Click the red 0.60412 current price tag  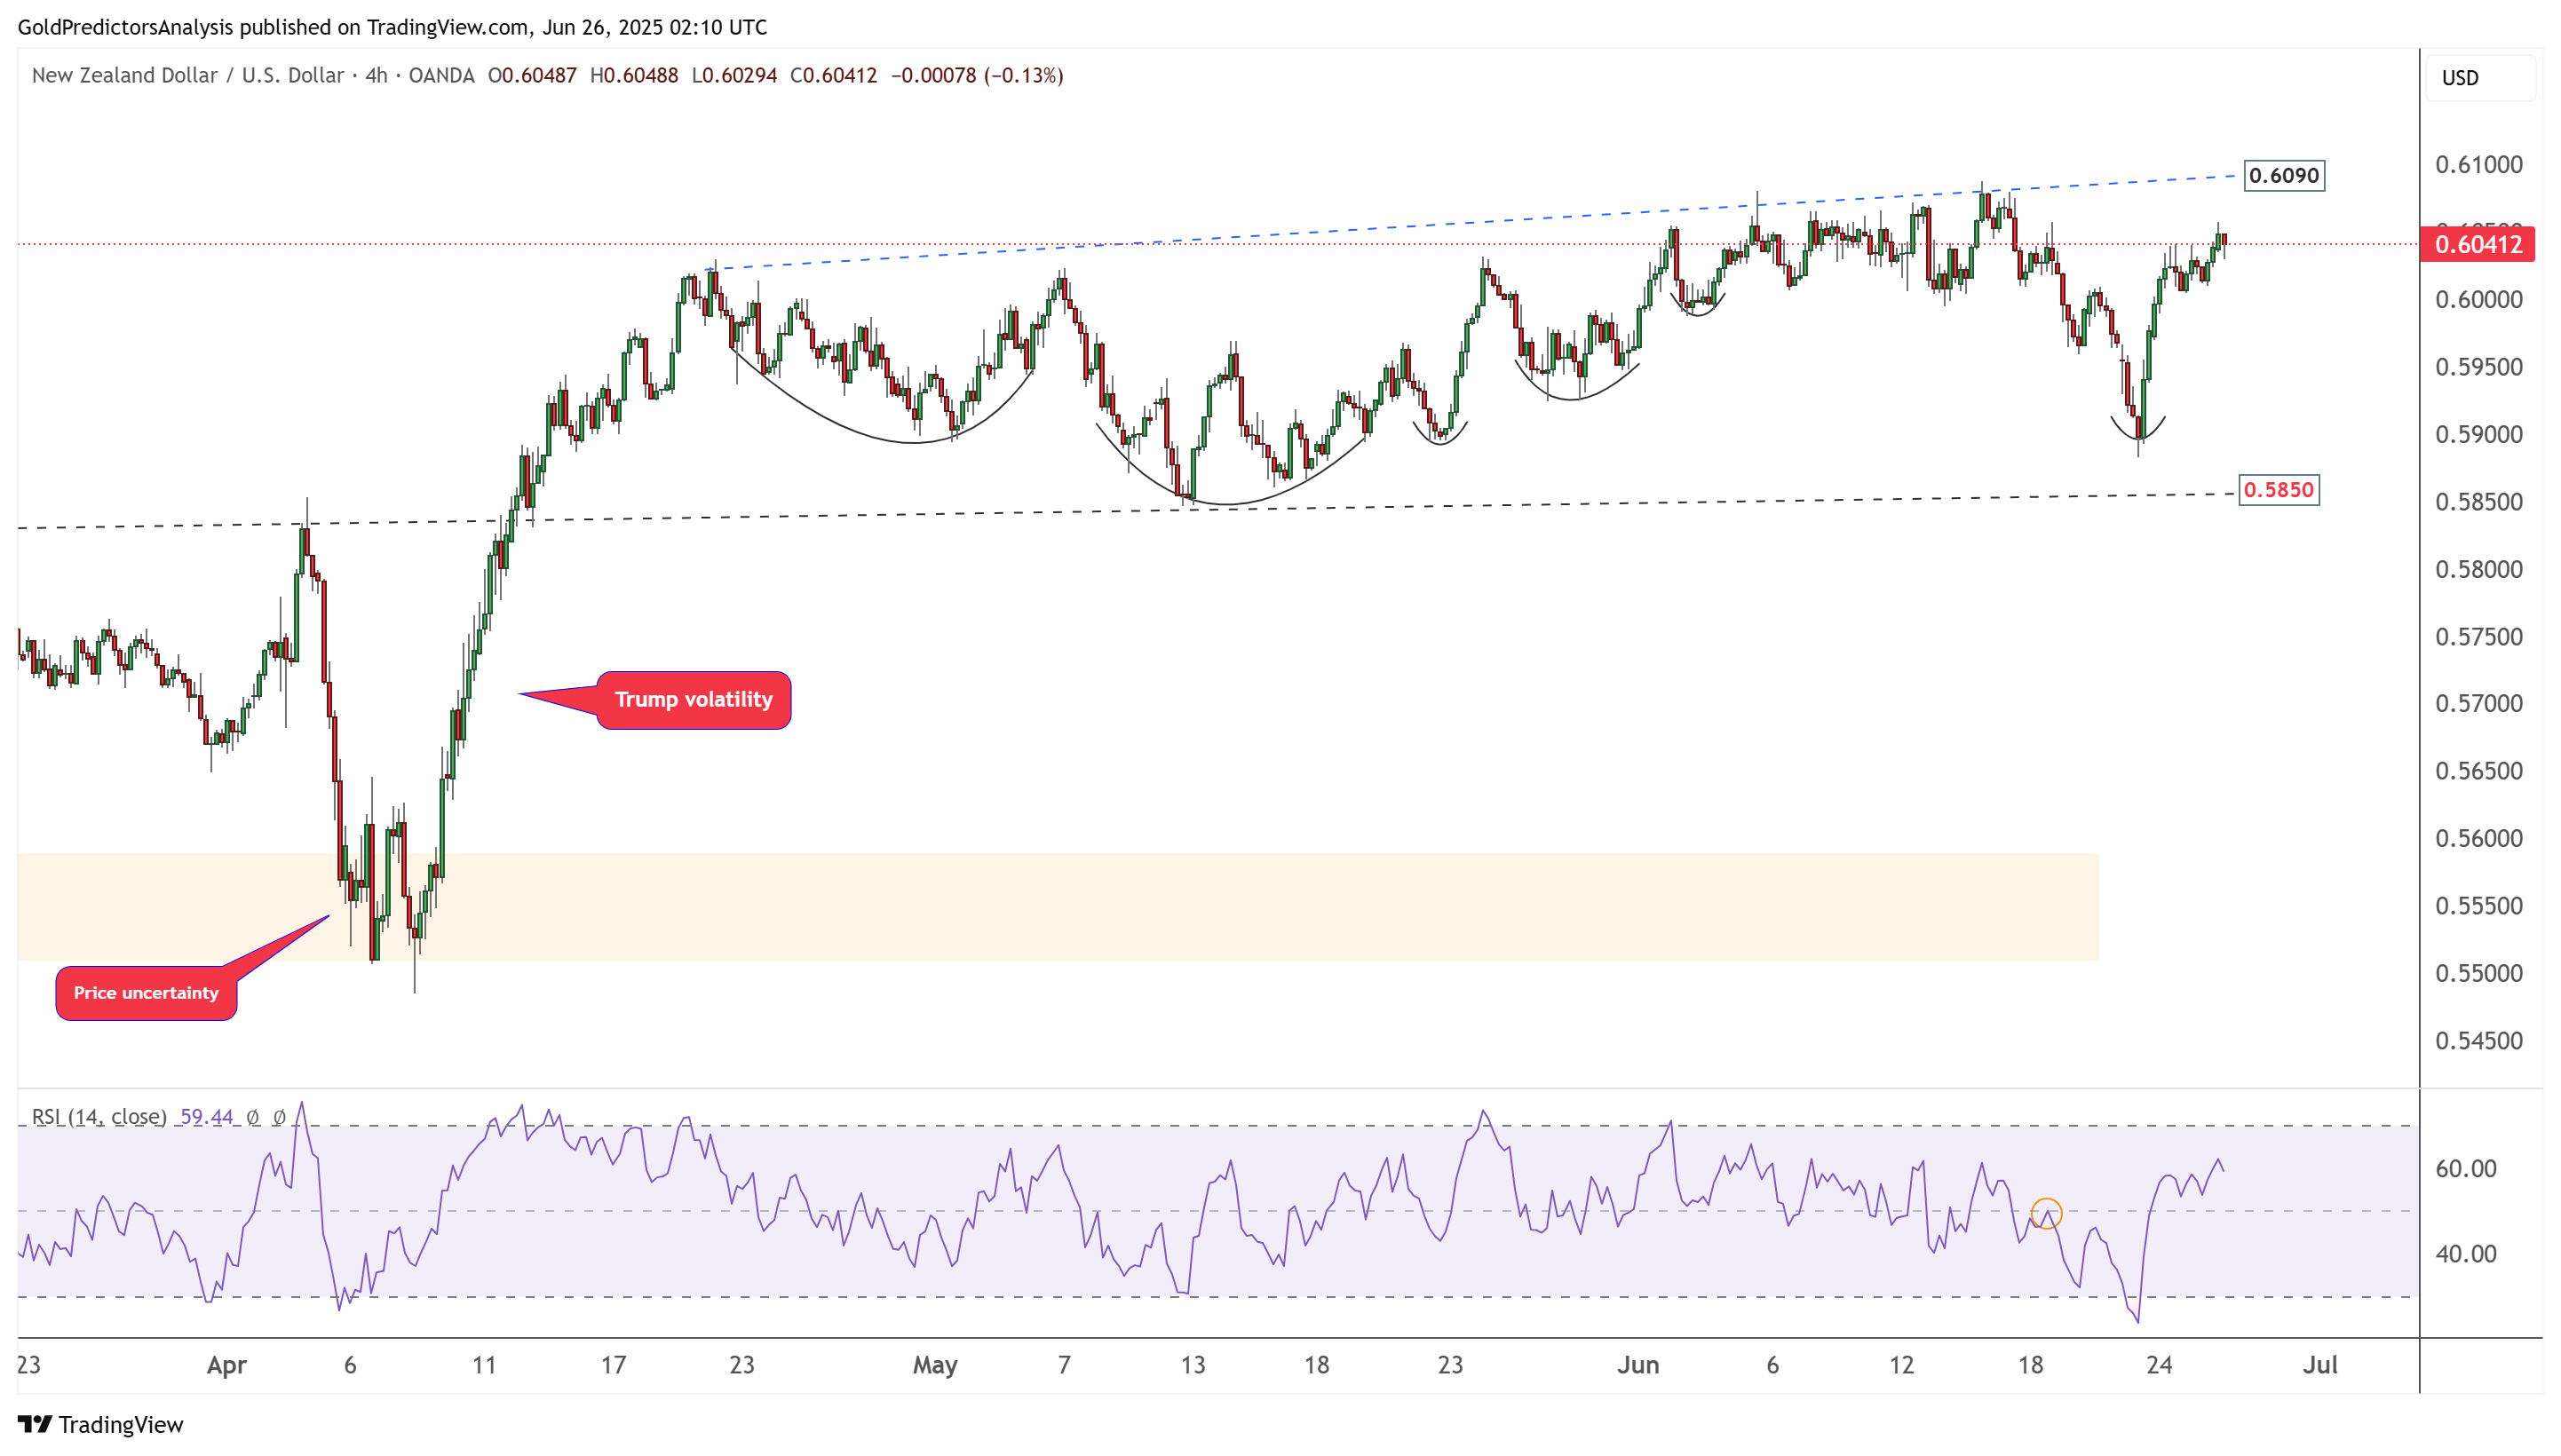coord(2477,245)
